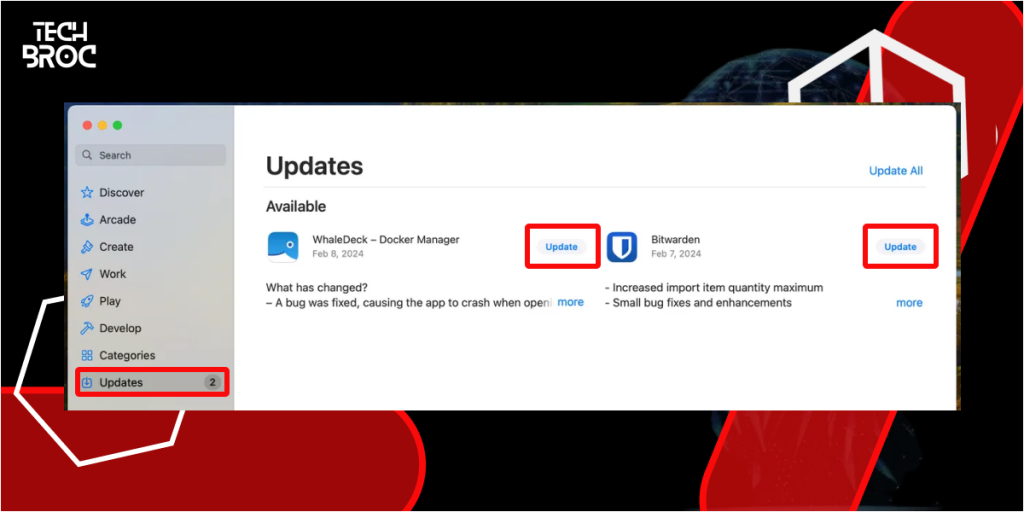Click the Available section heading
This screenshot has height=512, width=1024.
point(296,207)
